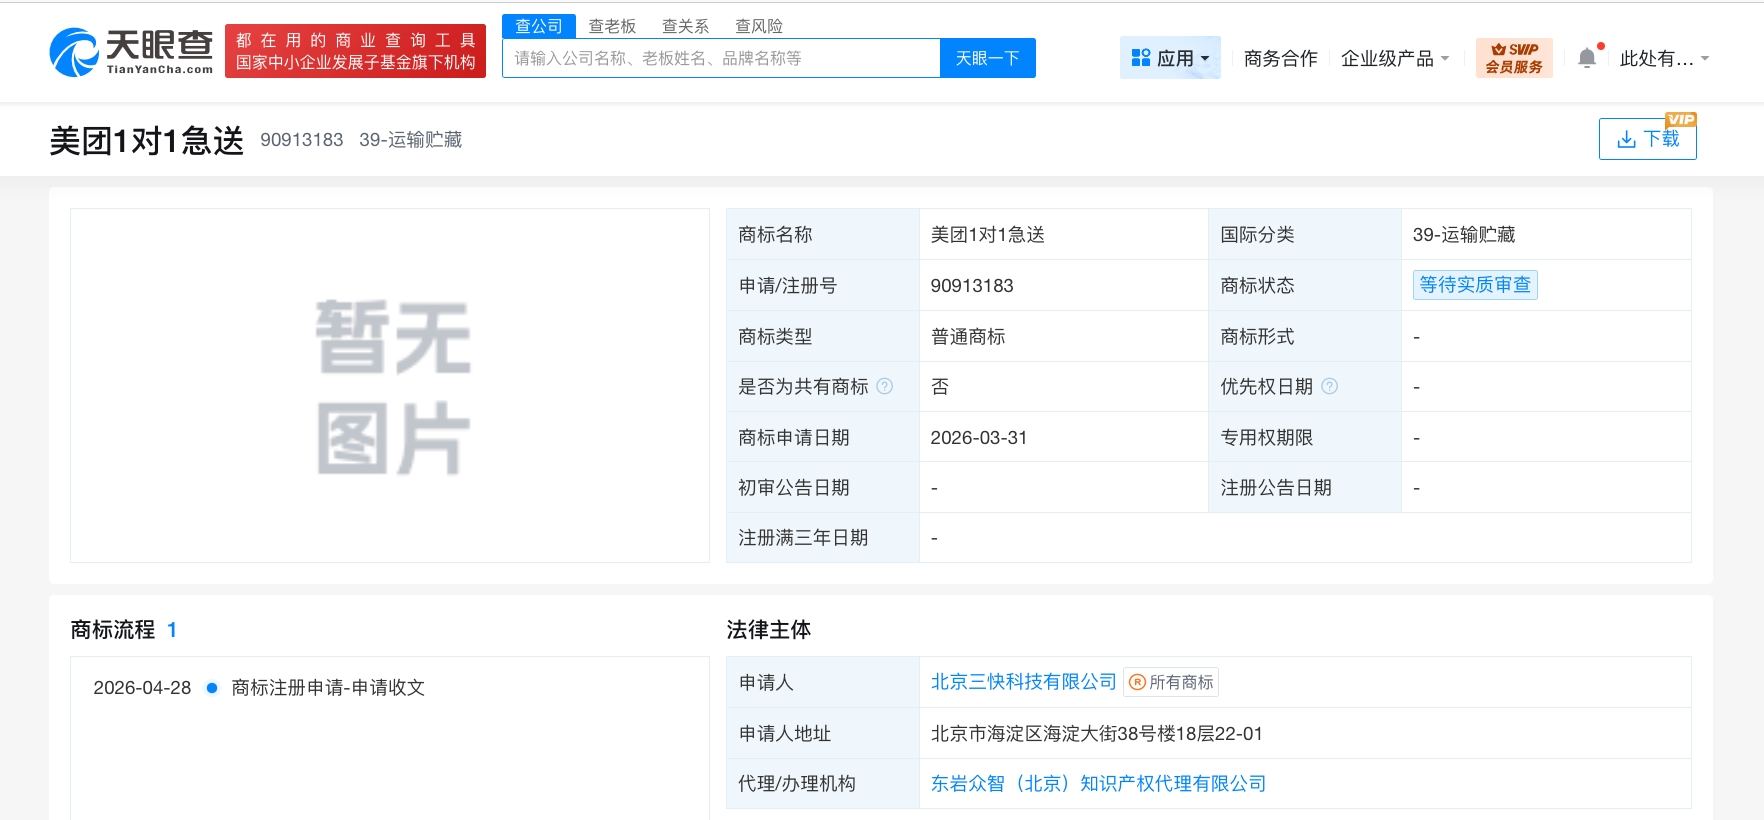Click the 天眼一下 search button
Image resolution: width=1764 pixels, height=820 pixels.
988,58
